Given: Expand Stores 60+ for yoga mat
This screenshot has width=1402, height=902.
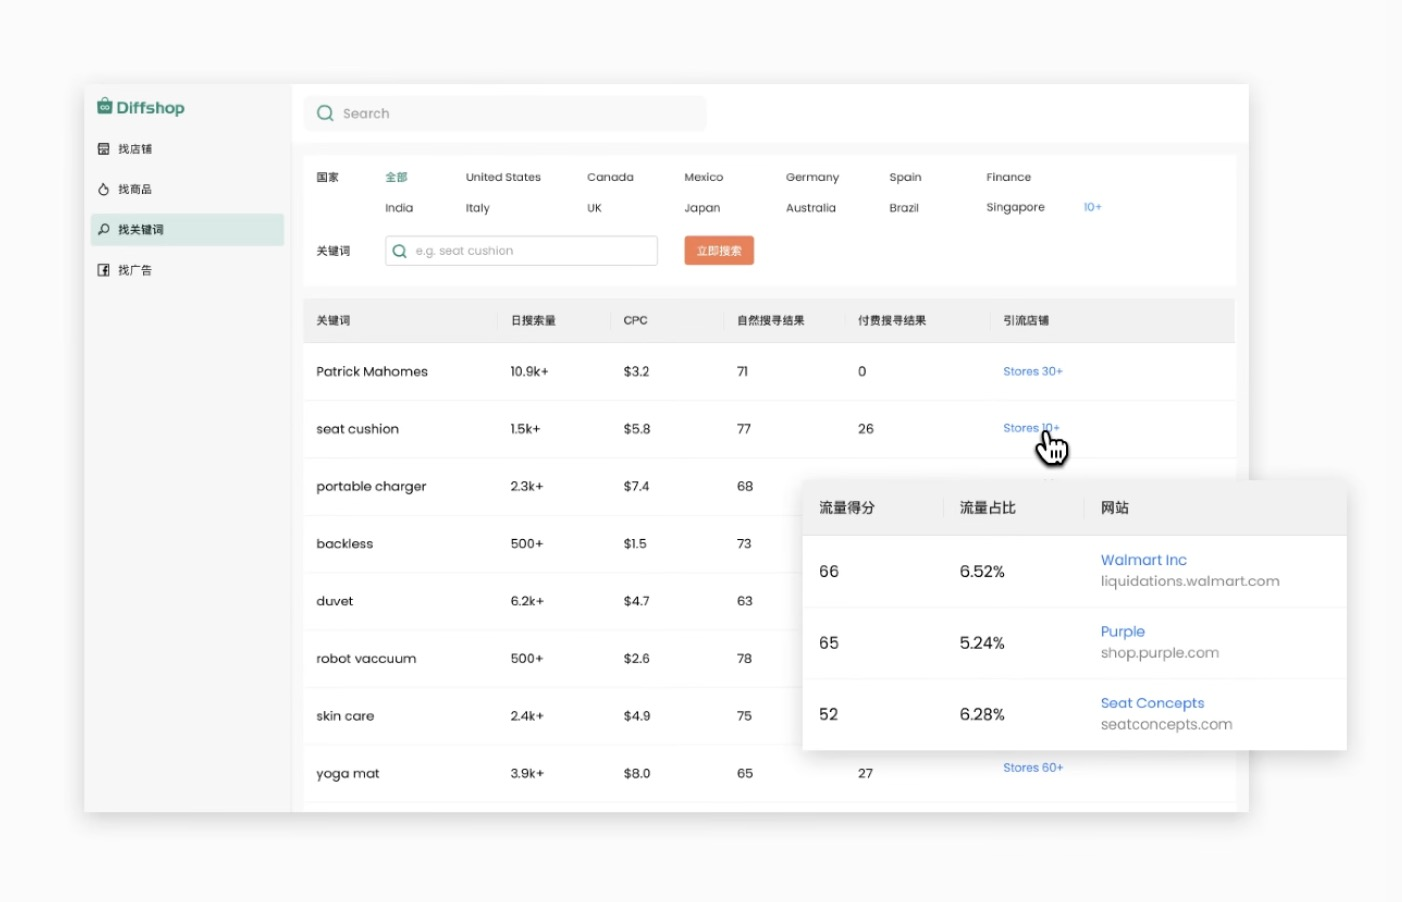Looking at the screenshot, I should 1032,768.
